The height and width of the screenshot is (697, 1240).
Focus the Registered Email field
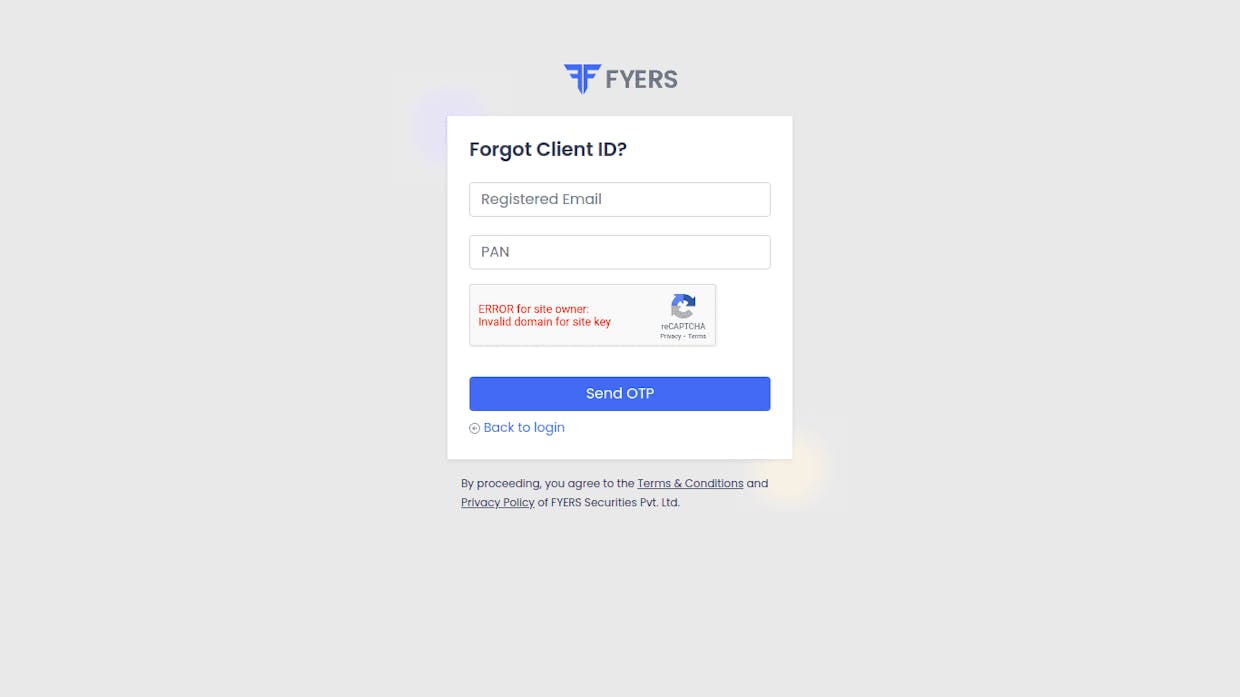point(620,199)
